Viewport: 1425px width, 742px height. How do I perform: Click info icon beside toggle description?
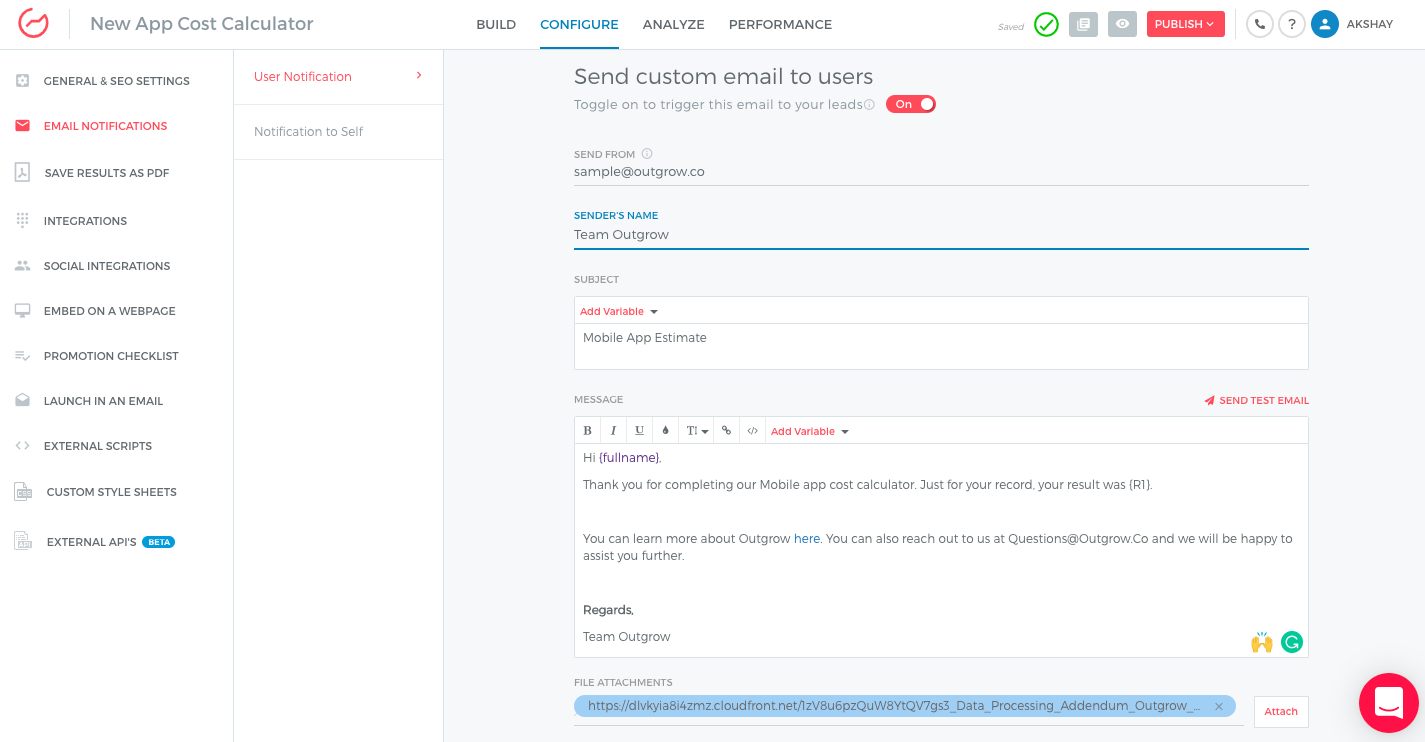pos(869,105)
